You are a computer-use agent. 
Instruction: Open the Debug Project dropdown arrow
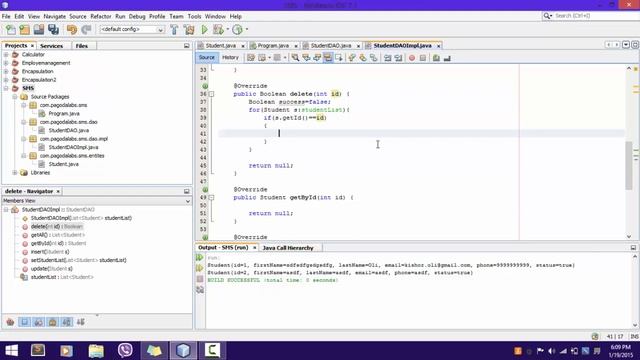227,29
